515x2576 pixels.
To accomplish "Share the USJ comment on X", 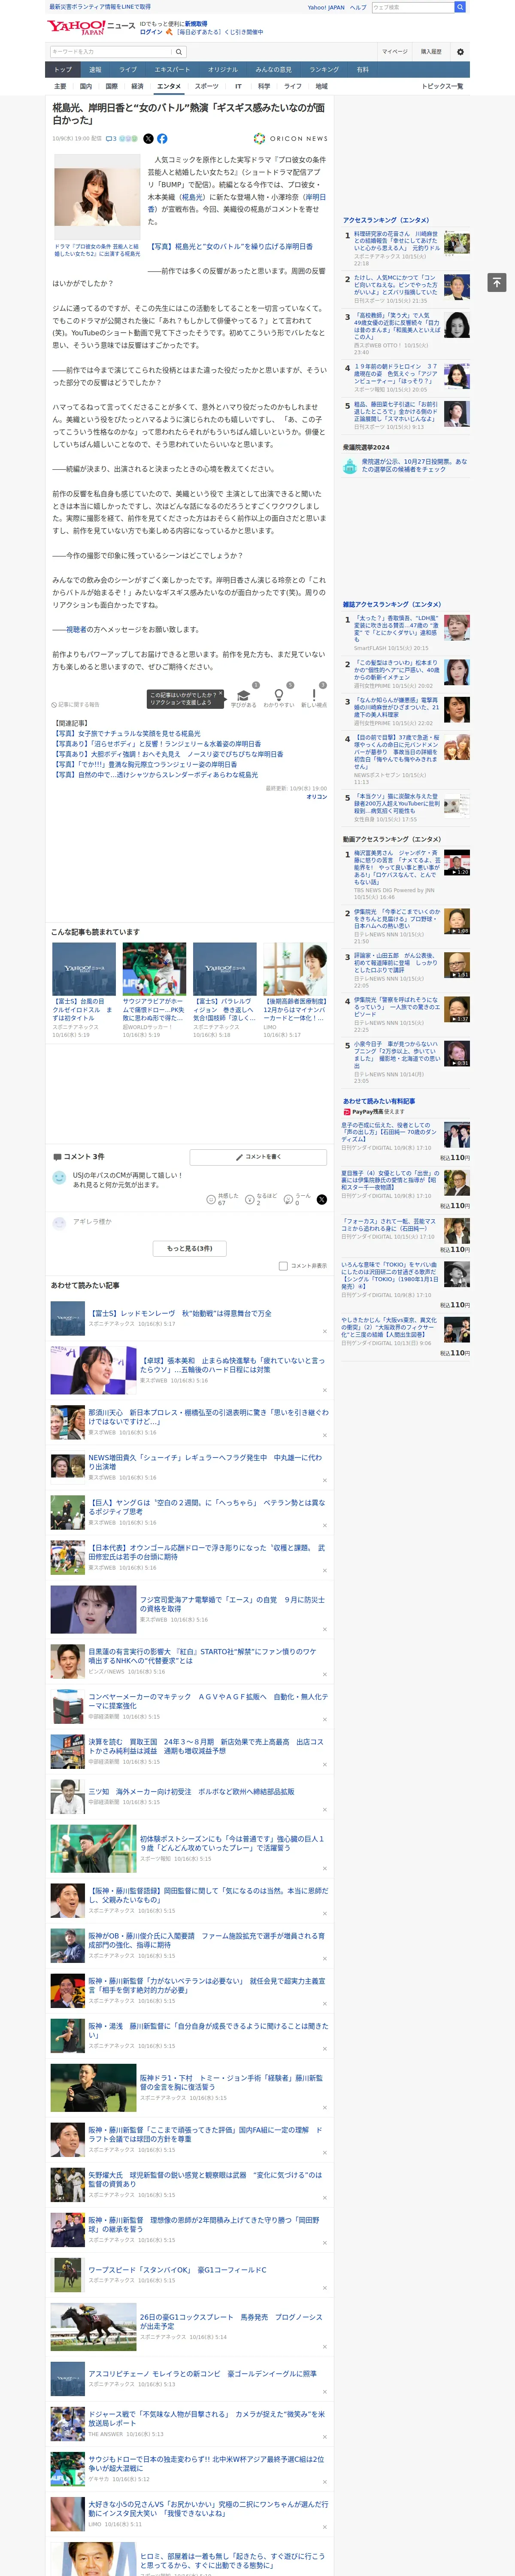I will pyautogui.click(x=321, y=1199).
